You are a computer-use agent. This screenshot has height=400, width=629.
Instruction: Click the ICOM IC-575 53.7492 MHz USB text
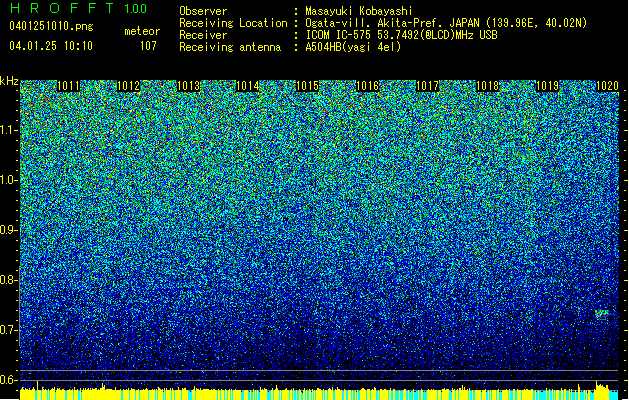[401, 35]
